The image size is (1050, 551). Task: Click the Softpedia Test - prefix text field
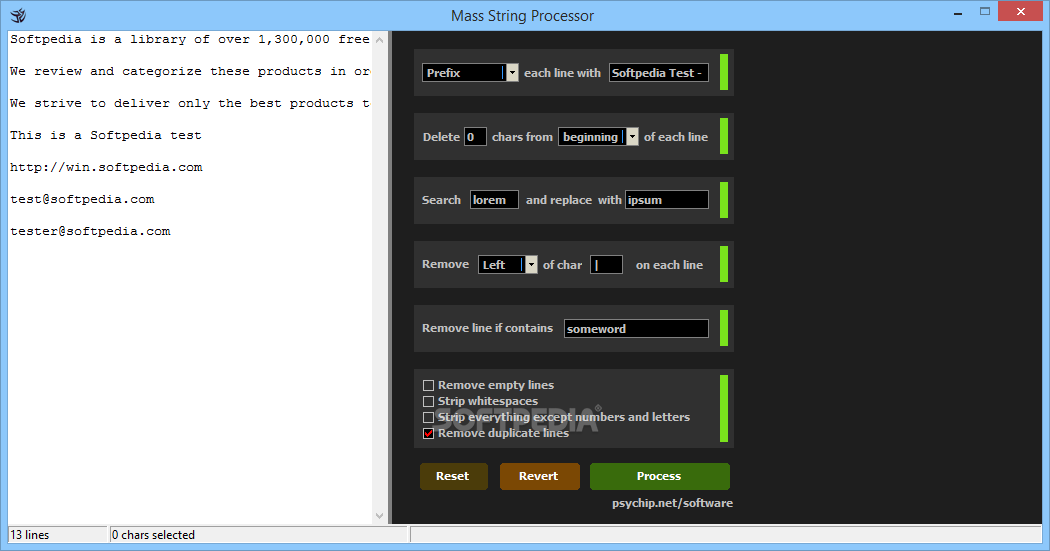[659, 72]
